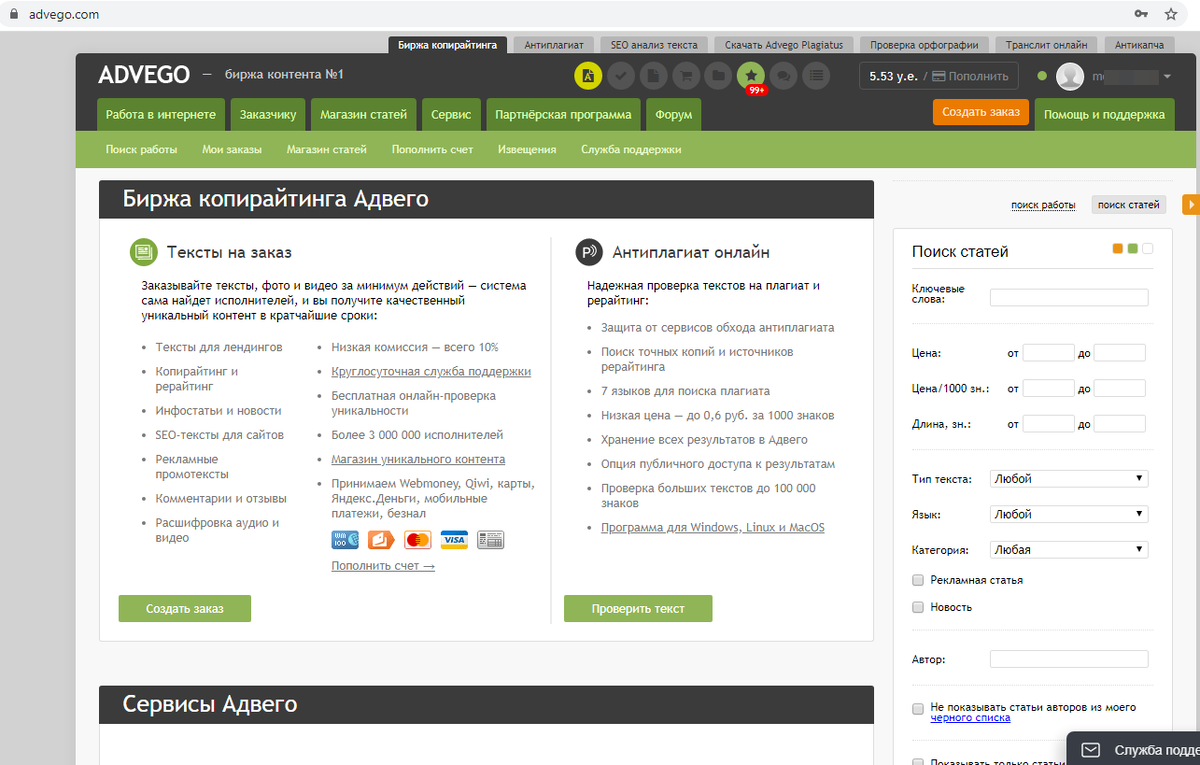Open 'Проверка орфографии' tab

point(925,45)
